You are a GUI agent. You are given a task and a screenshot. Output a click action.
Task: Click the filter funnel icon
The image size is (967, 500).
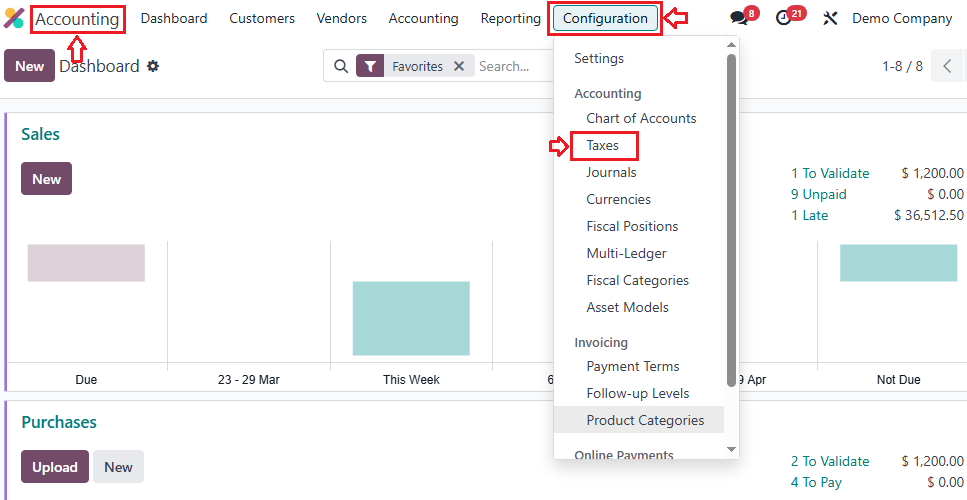pyautogui.click(x=370, y=66)
